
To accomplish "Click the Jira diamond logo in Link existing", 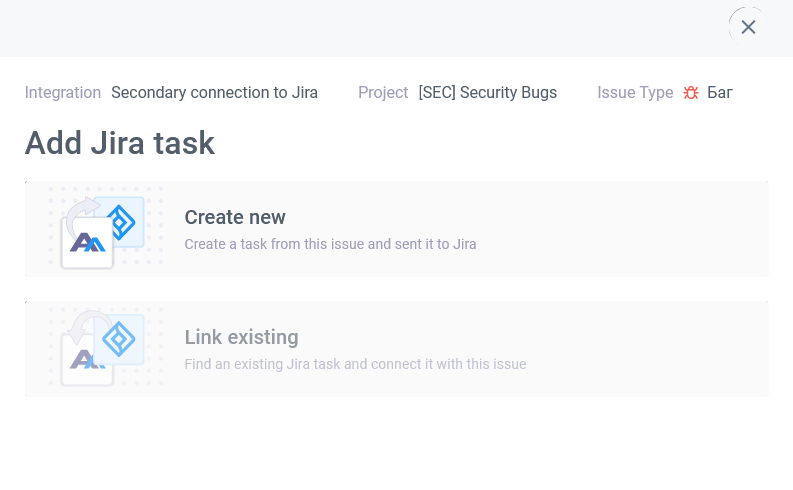I will (x=119, y=339).
